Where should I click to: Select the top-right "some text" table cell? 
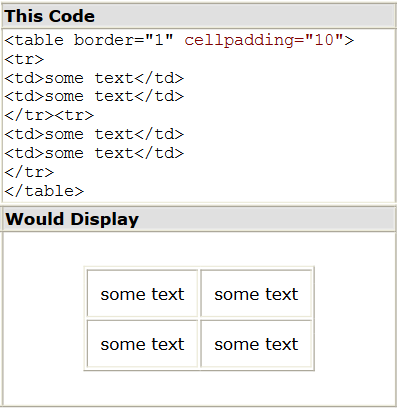point(256,293)
